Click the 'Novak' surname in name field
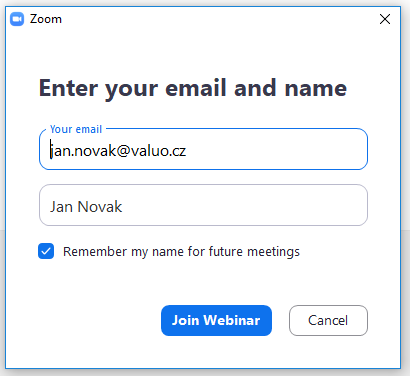The image size is (410, 376). pos(100,207)
